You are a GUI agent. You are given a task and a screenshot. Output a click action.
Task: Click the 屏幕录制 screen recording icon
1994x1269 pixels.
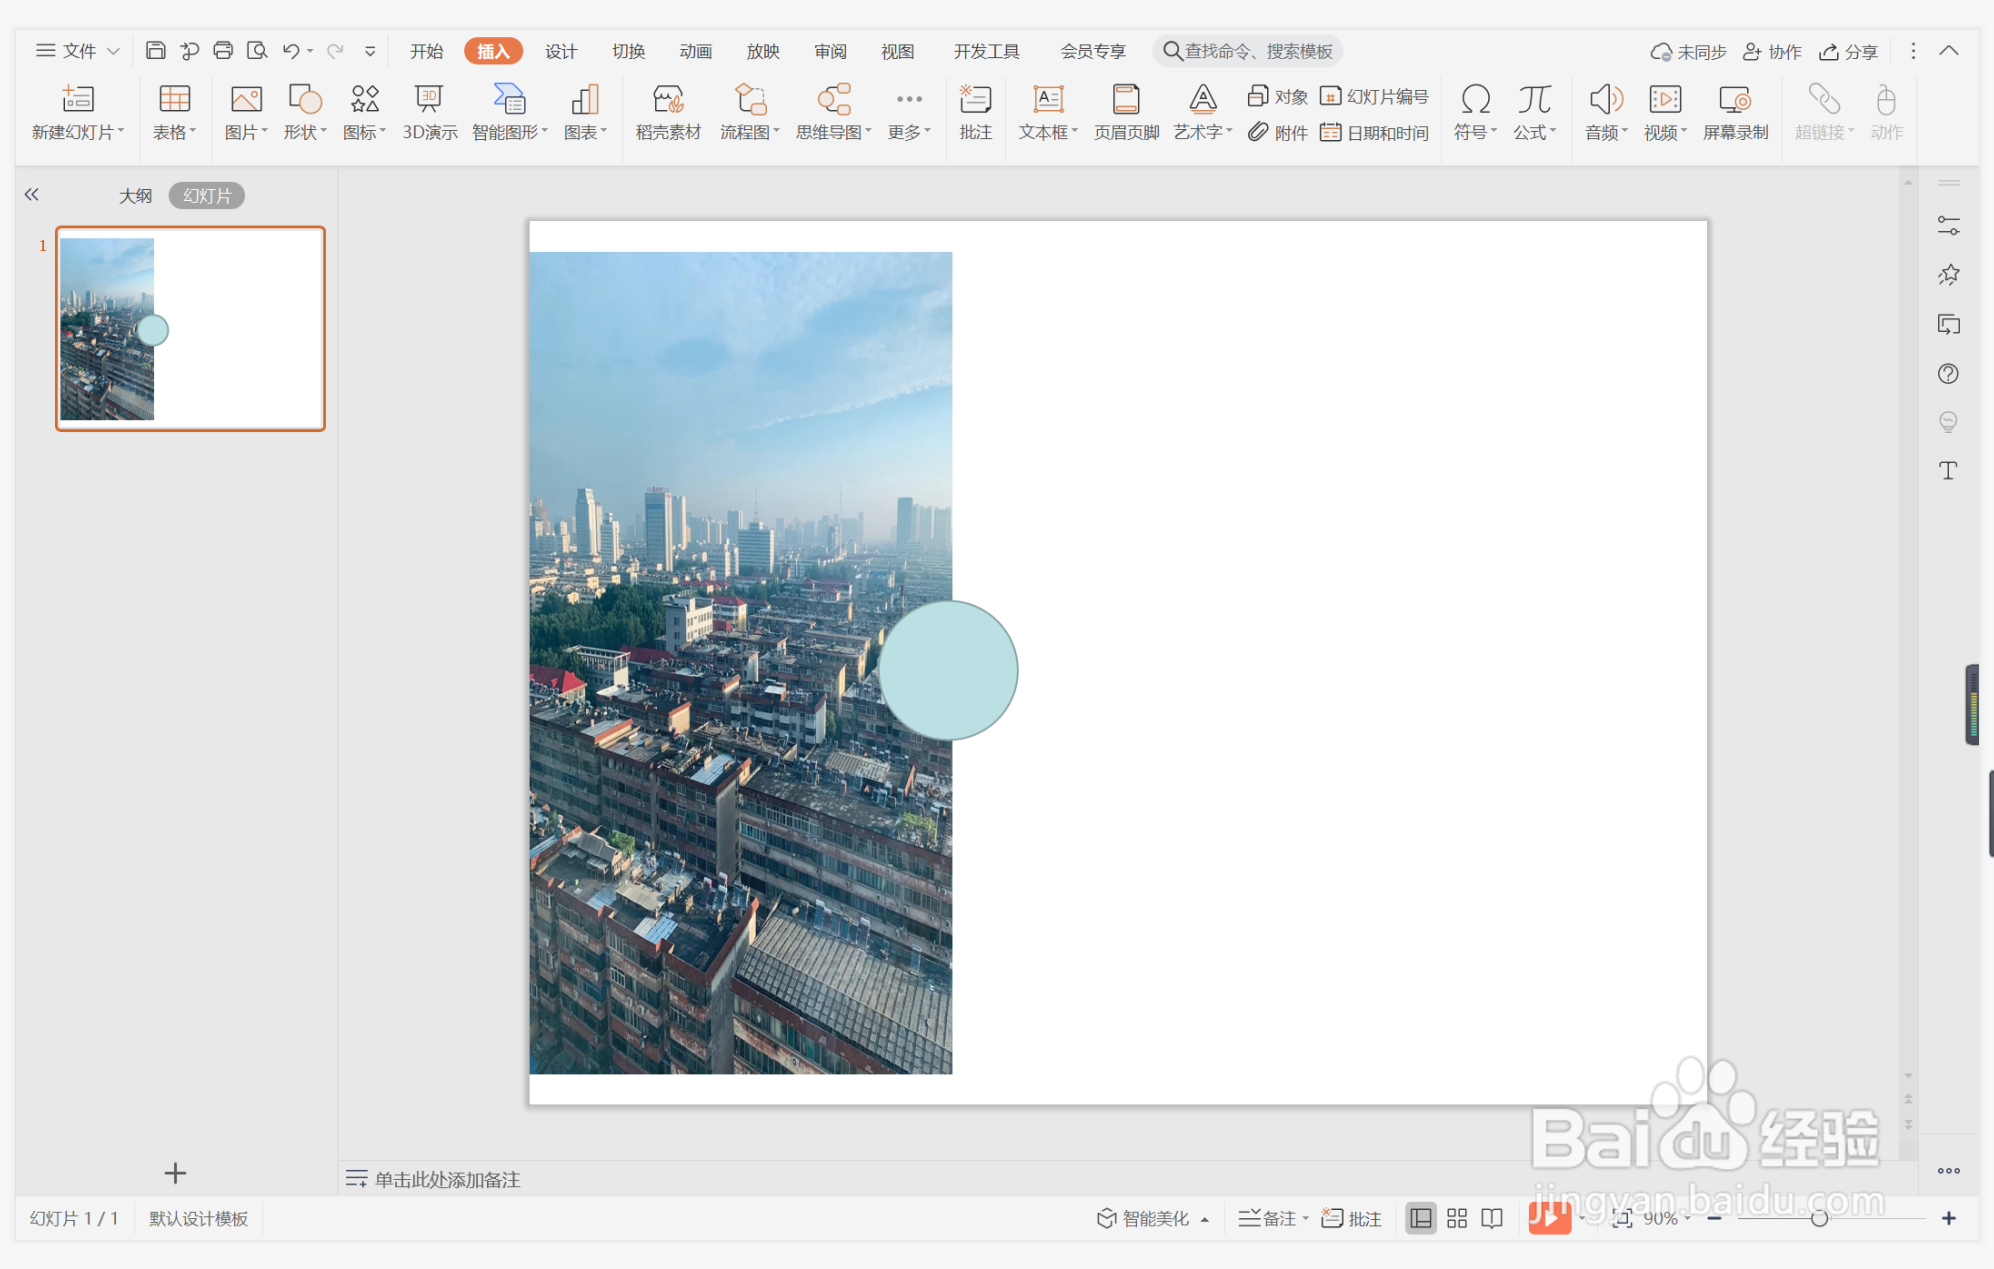point(1735,110)
